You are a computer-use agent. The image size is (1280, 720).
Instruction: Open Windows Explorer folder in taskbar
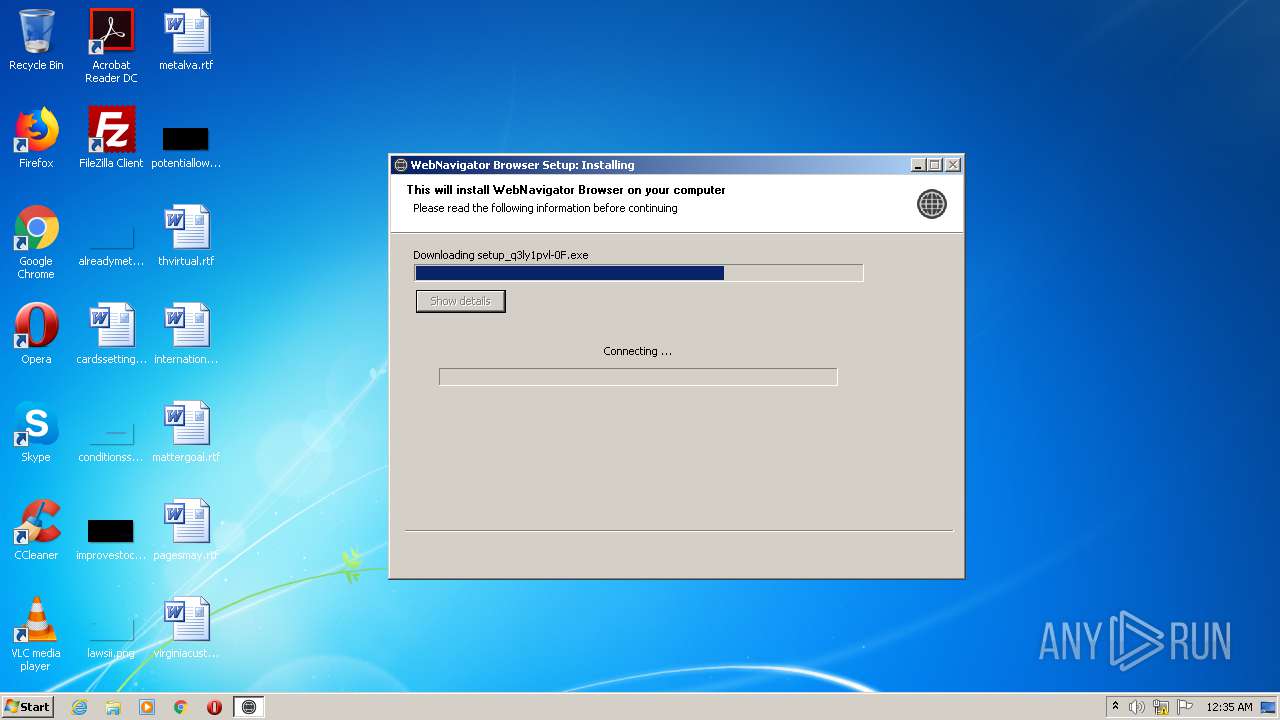click(113, 707)
